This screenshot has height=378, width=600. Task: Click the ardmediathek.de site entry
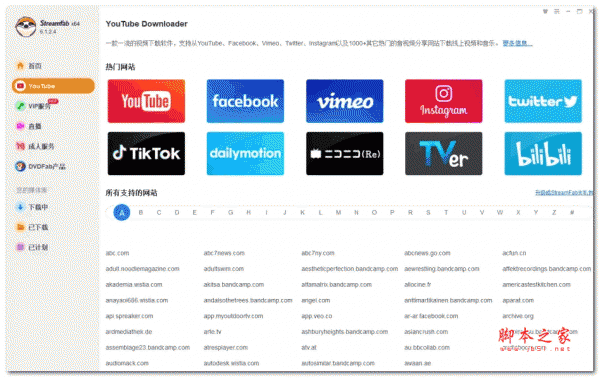click(x=129, y=332)
